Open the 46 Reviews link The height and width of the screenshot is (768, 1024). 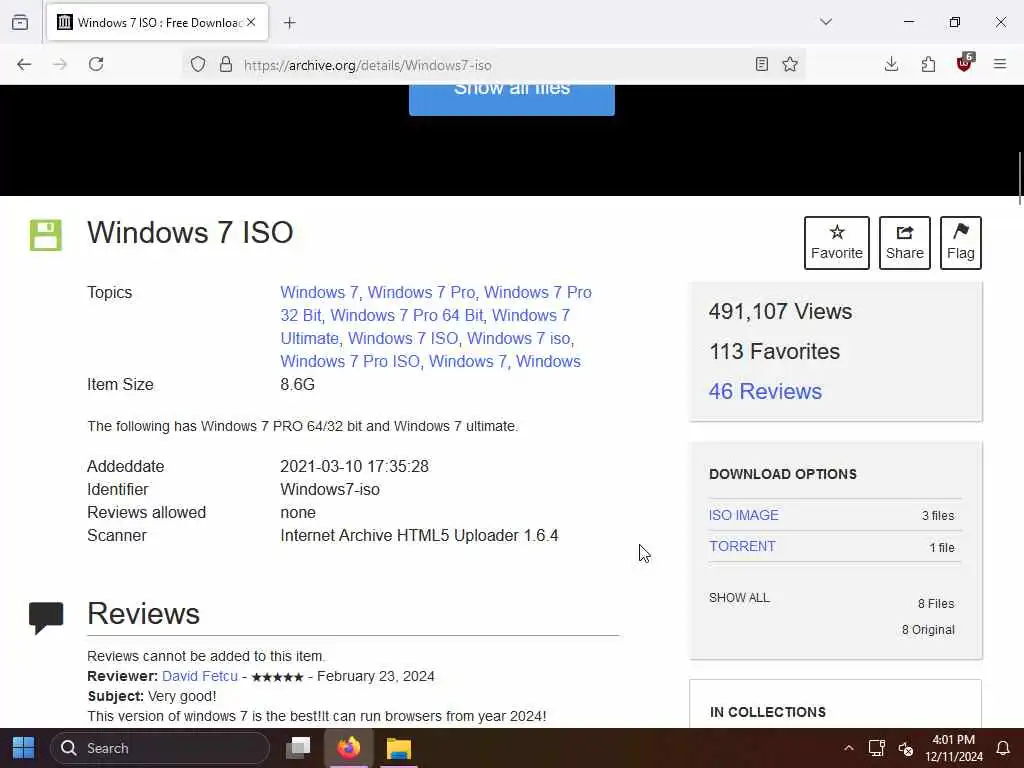pyautogui.click(x=765, y=391)
